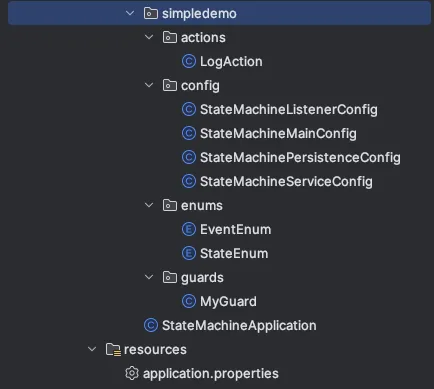Image resolution: width=434 pixels, height=389 pixels.
Task: Collapse the config folder chevron
Action: click(149, 85)
